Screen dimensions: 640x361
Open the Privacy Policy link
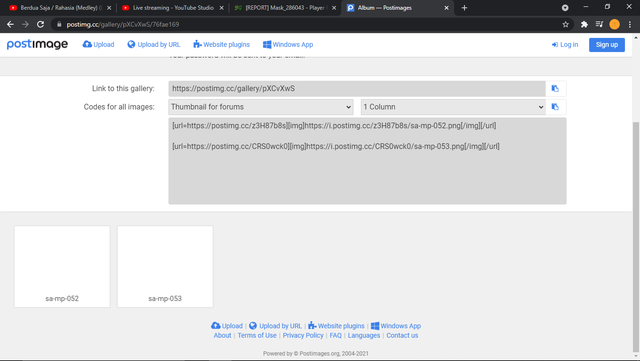click(303, 335)
